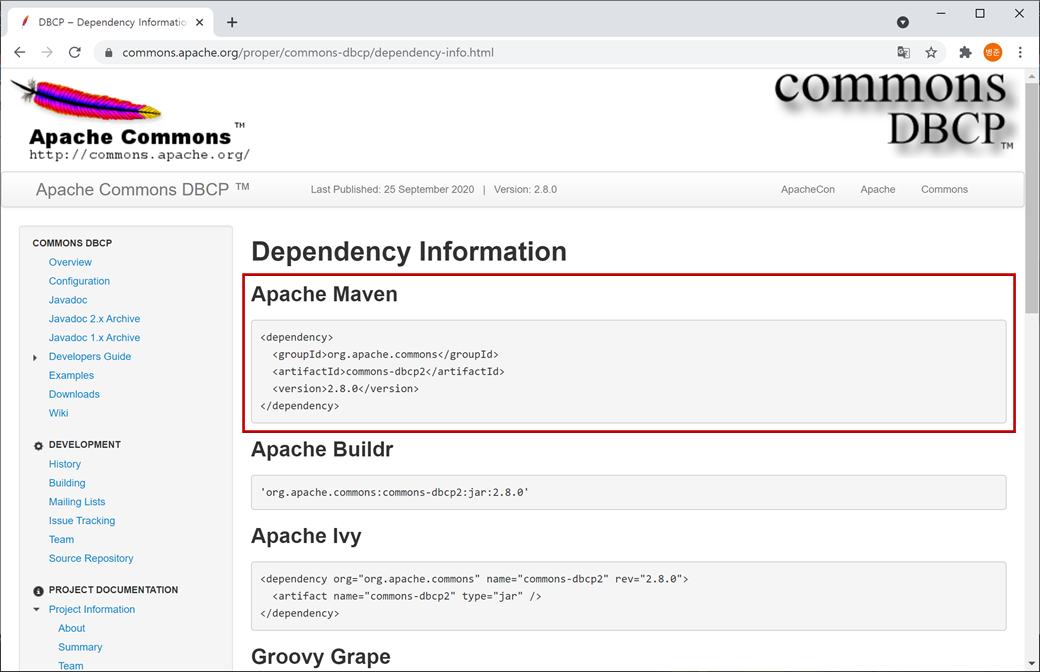Open the Mailing Lists link
Image resolution: width=1040 pixels, height=672 pixels.
77,502
